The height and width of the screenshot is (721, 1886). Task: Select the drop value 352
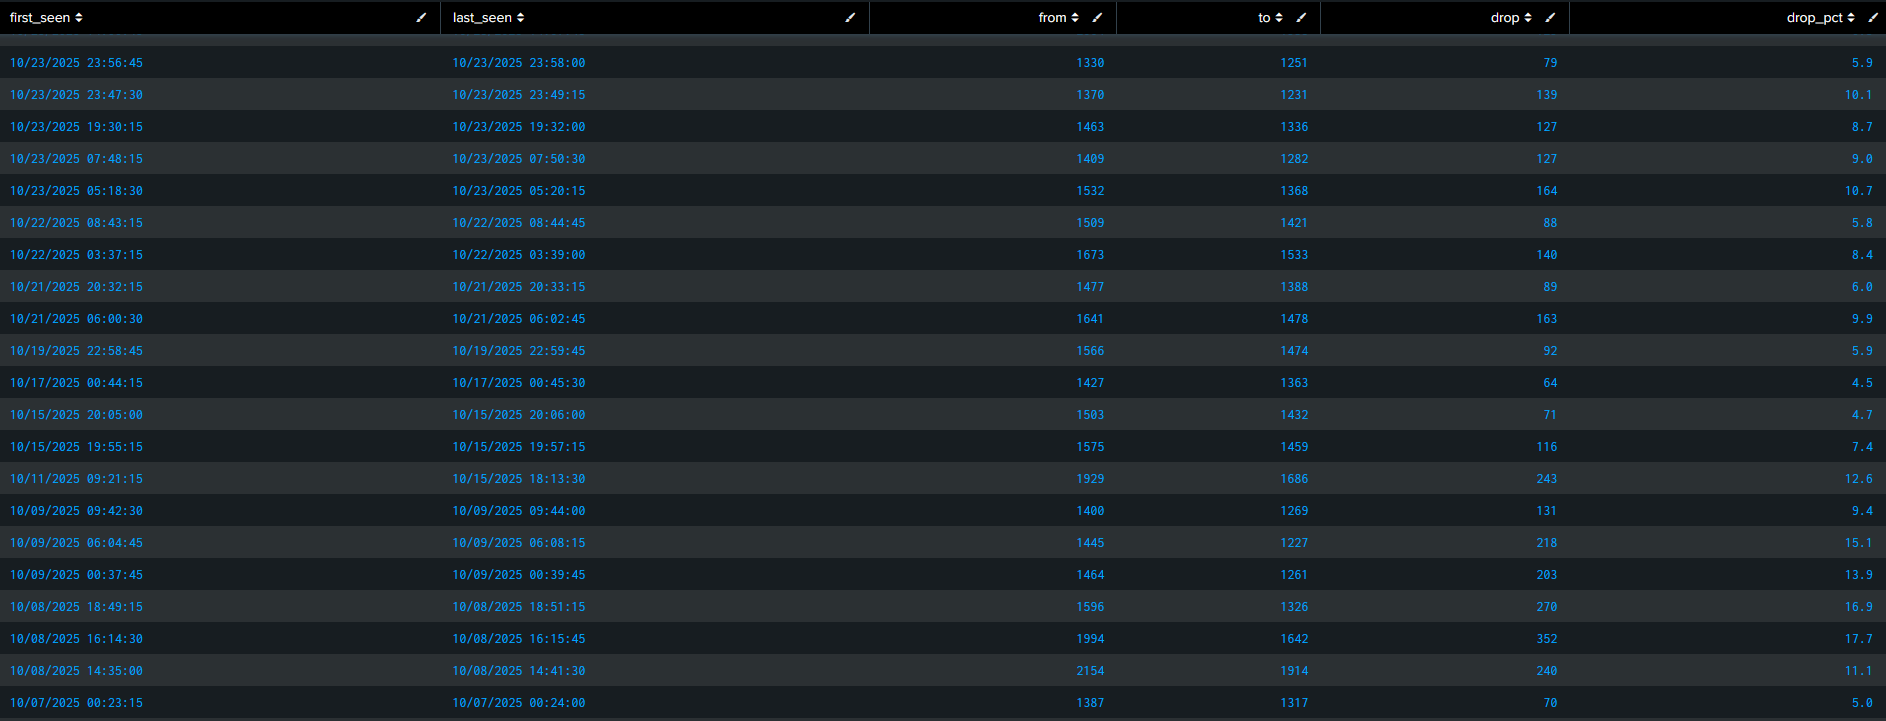(1546, 639)
